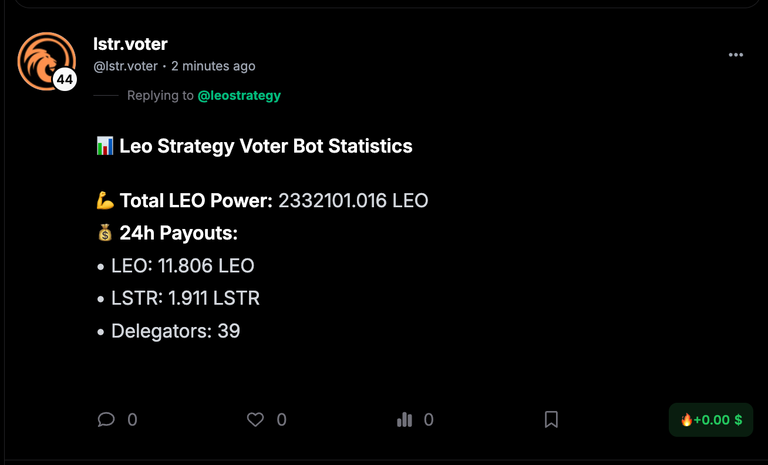Viewport: 768px width, 465px height.
Task: Click the like count zero
Action: [282, 420]
